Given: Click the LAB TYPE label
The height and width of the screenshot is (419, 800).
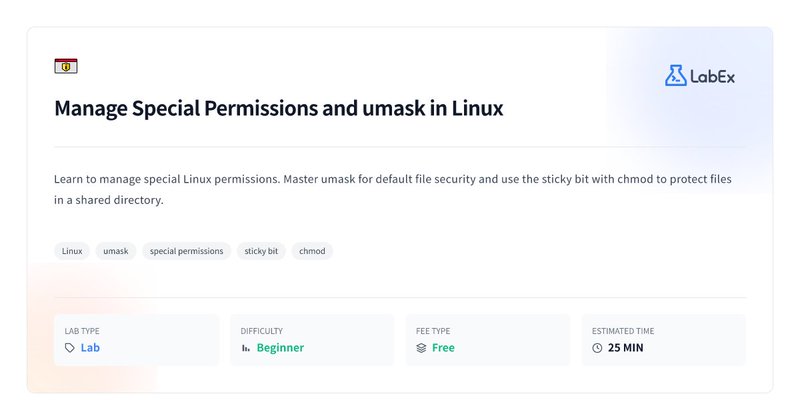Looking at the screenshot, I should point(82,331).
